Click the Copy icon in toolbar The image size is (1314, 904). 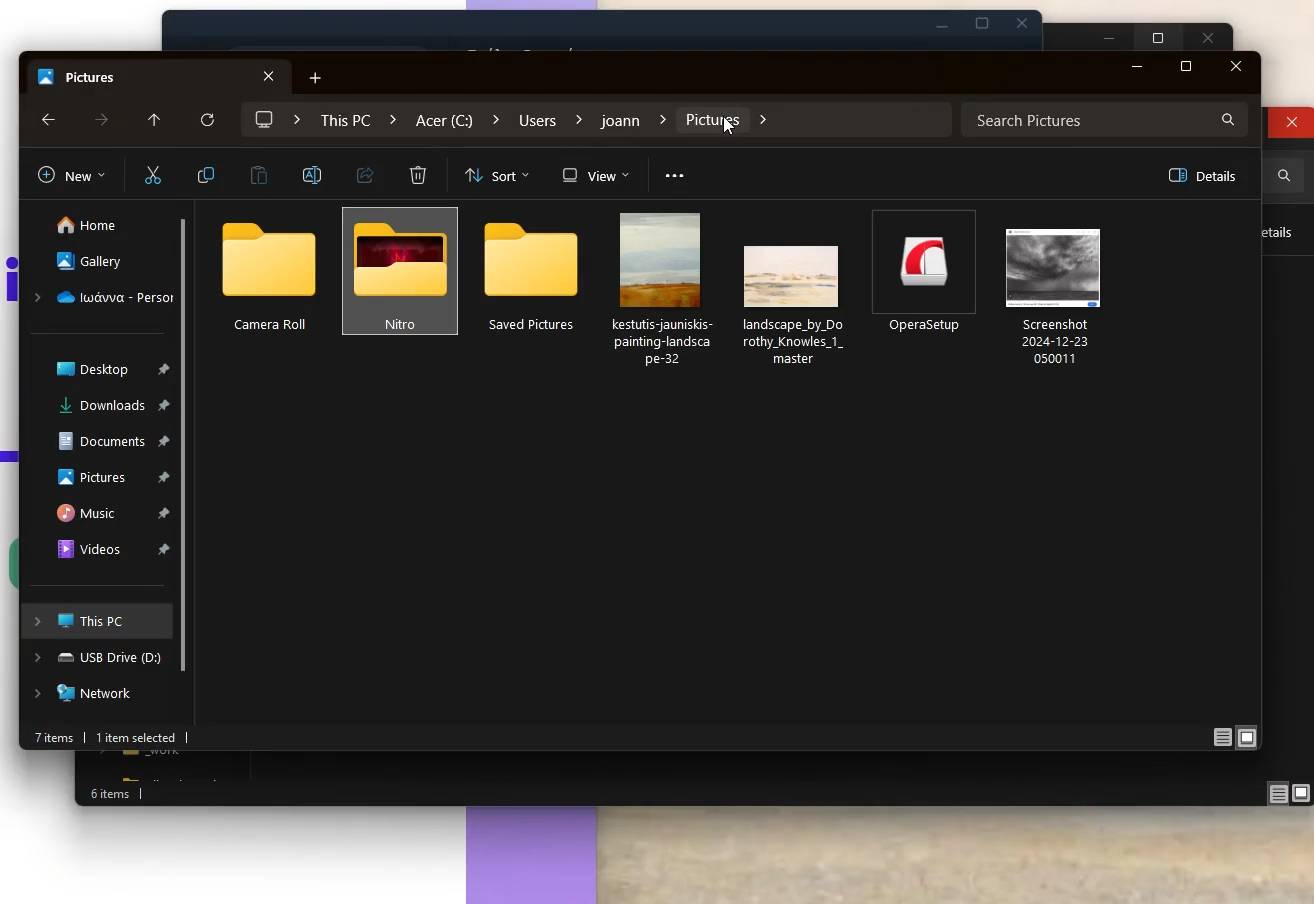point(206,176)
